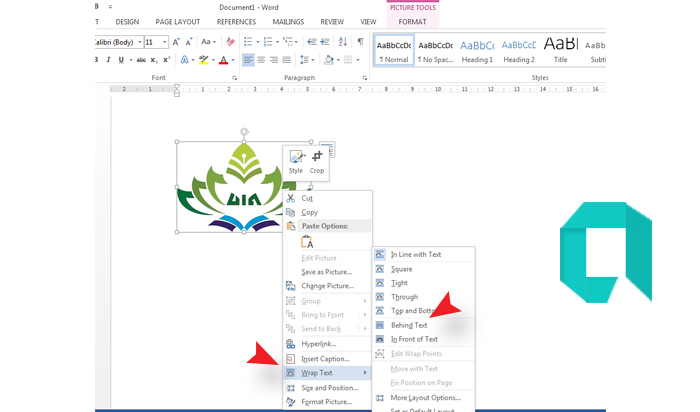
Task: Click the Keep Text Only paste icon
Action: [x=307, y=241]
